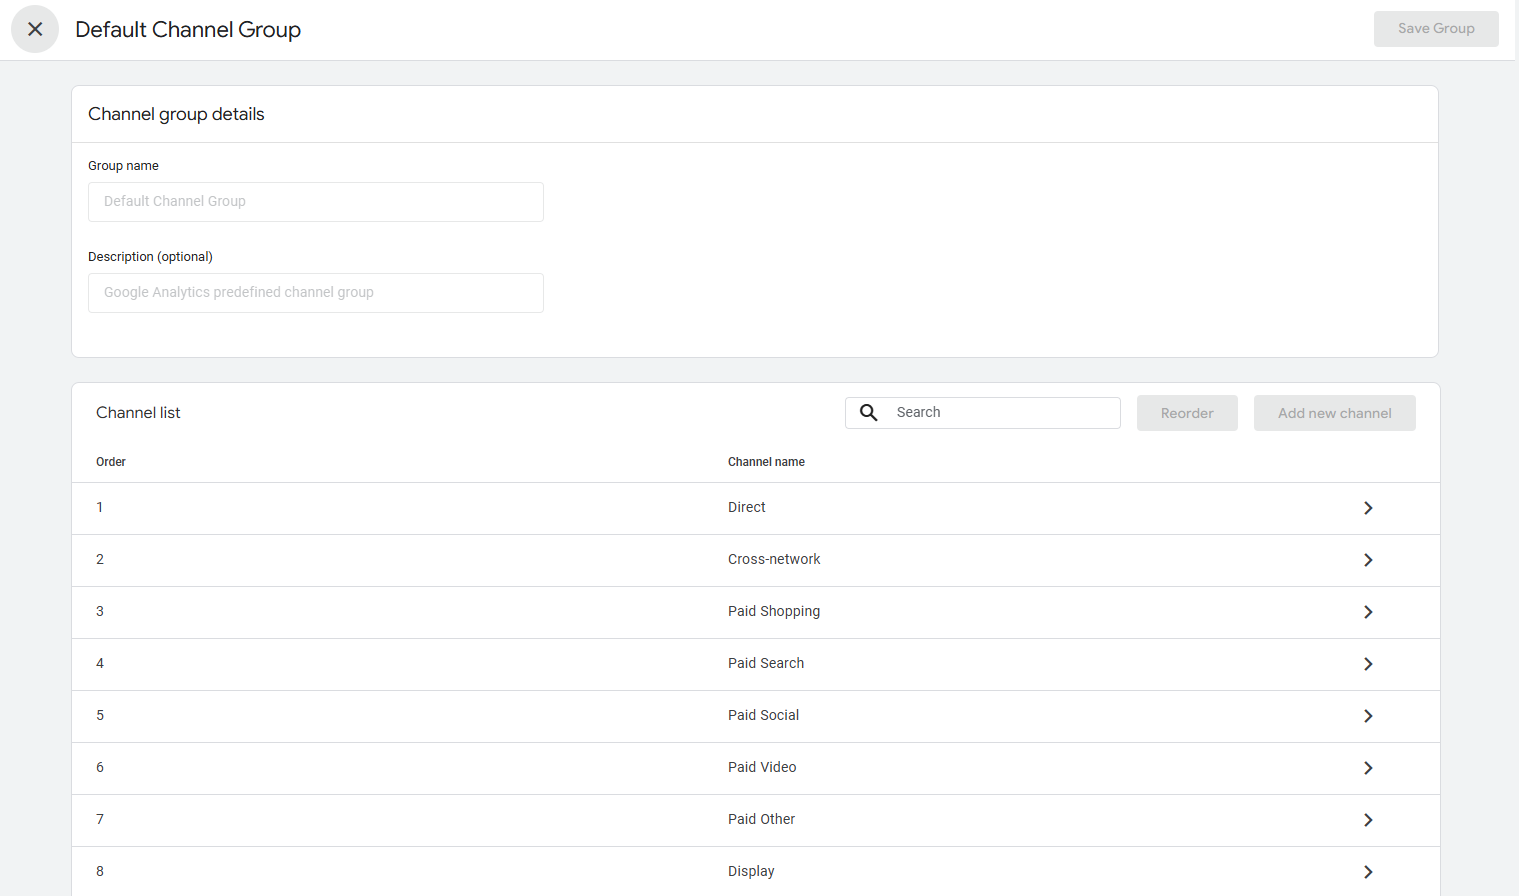1519x896 pixels.
Task: Click Add new channel button
Action: pos(1335,413)
